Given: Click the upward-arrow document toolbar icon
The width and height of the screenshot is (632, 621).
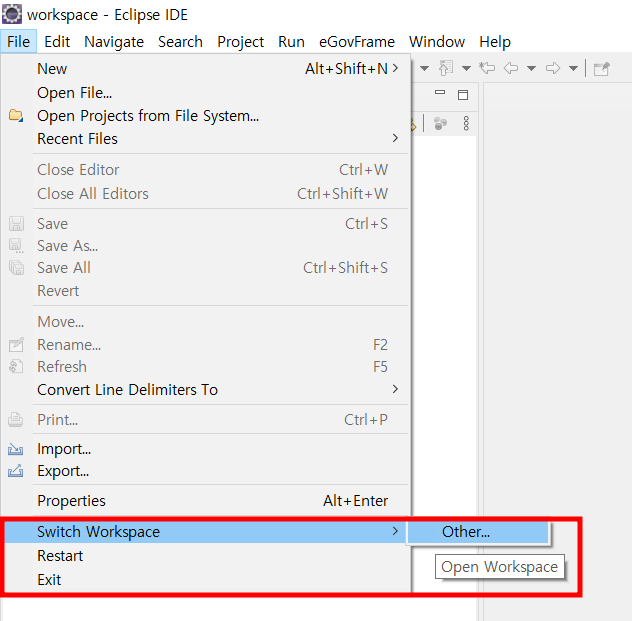Looking at the screenshot, I should 446,68.
